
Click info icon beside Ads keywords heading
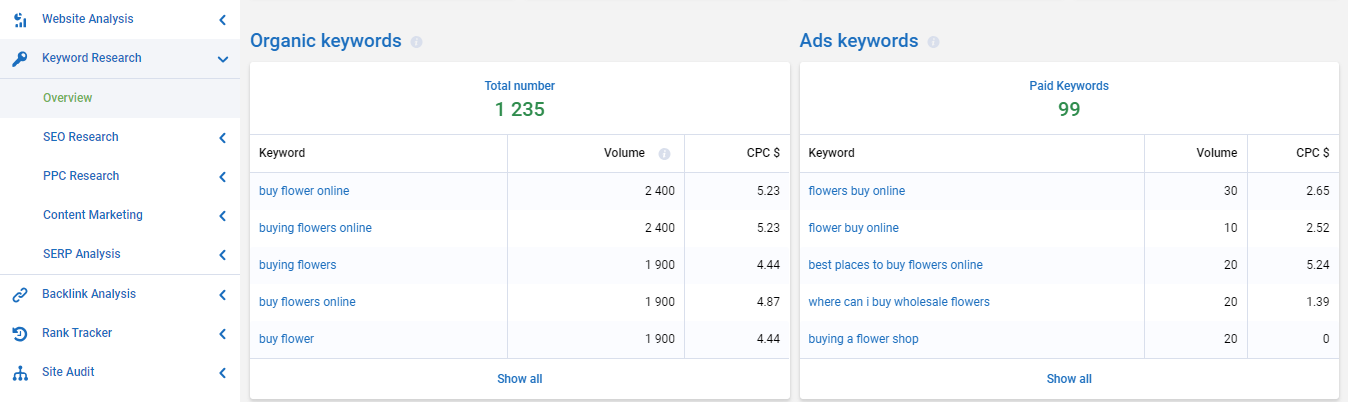click(x=933, y=42)
